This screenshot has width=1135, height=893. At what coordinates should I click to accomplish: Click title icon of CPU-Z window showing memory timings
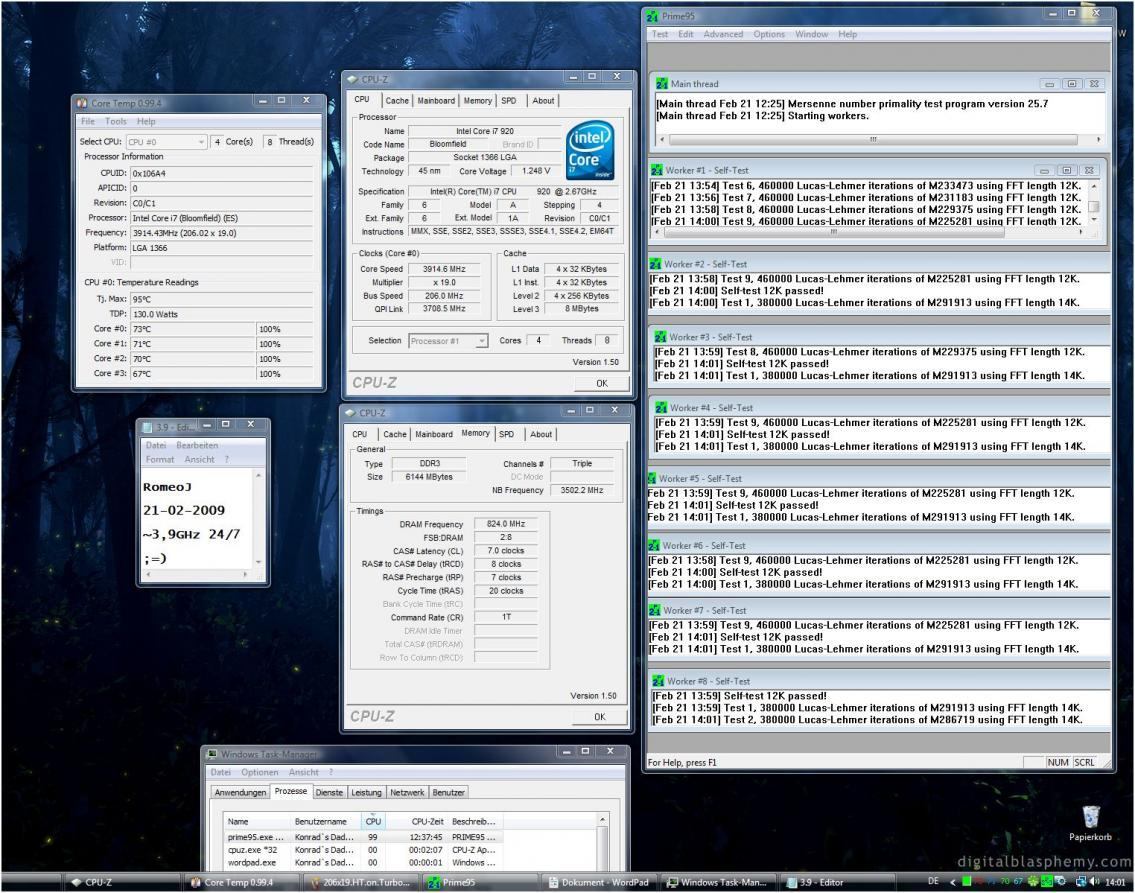tap(350, 412)
